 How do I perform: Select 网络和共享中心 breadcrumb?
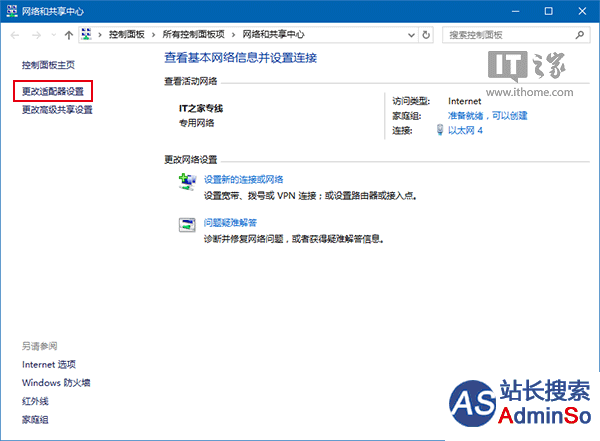tap(273, 34)
